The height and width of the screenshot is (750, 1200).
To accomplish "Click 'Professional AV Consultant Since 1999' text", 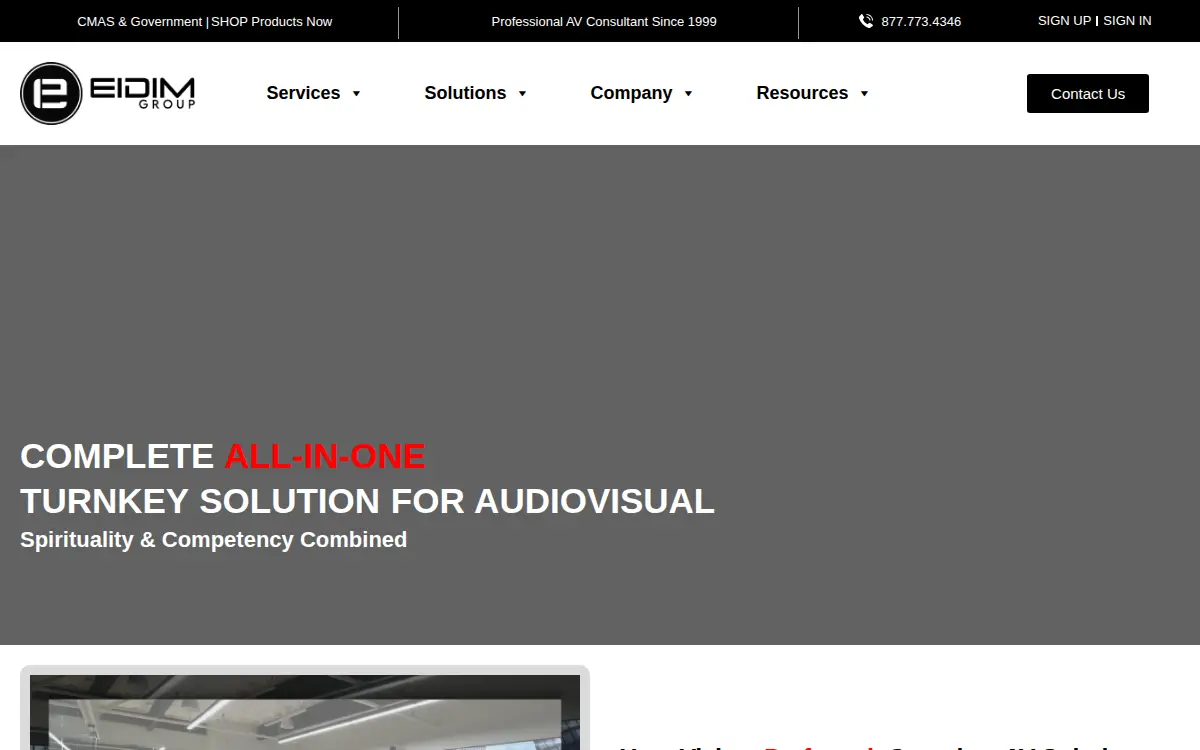I will tap(604, 21).
